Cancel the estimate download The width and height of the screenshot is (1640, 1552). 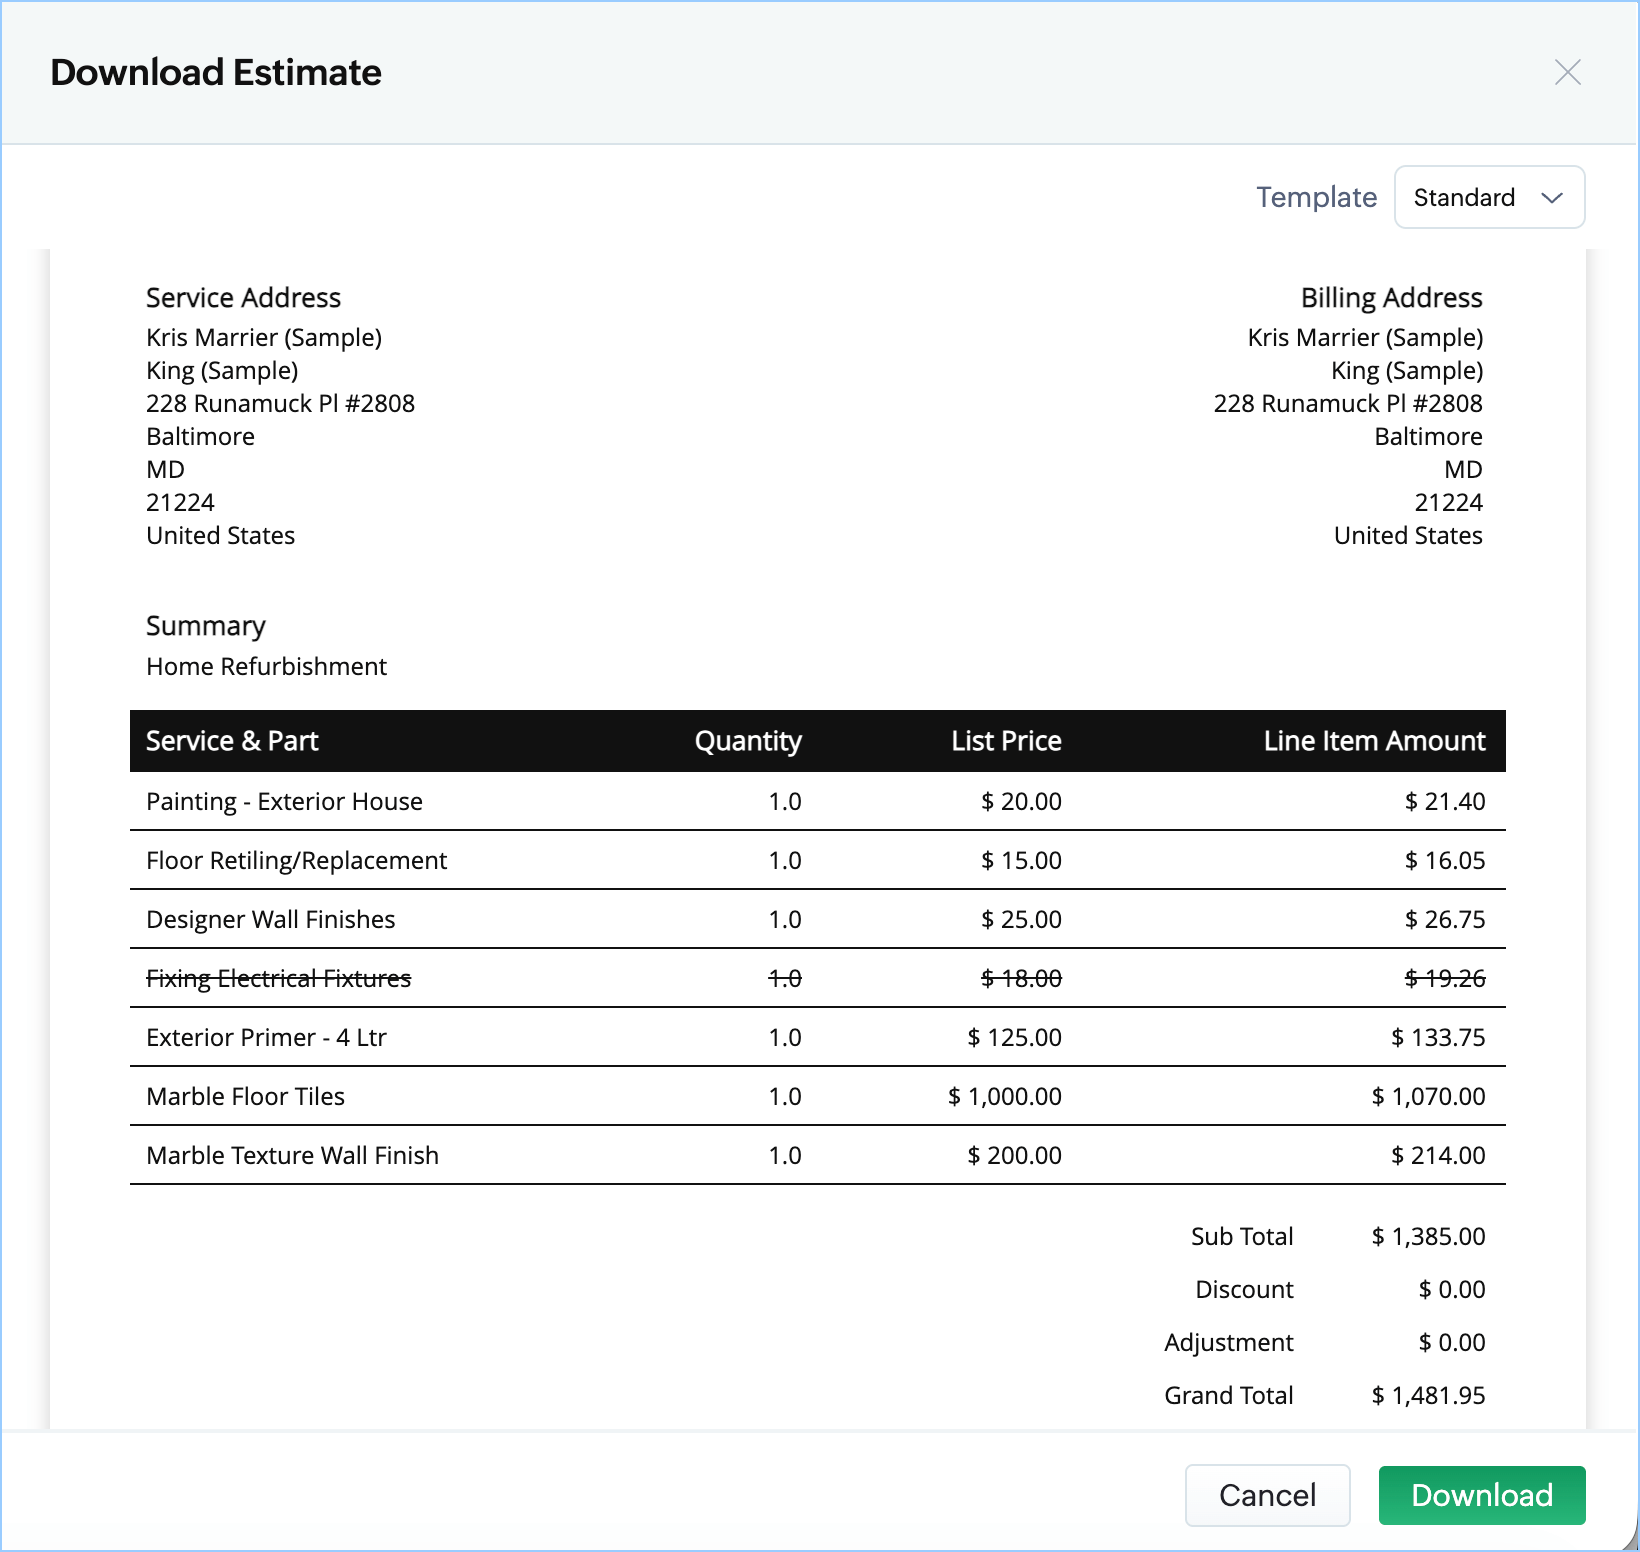point(1267,1495)
